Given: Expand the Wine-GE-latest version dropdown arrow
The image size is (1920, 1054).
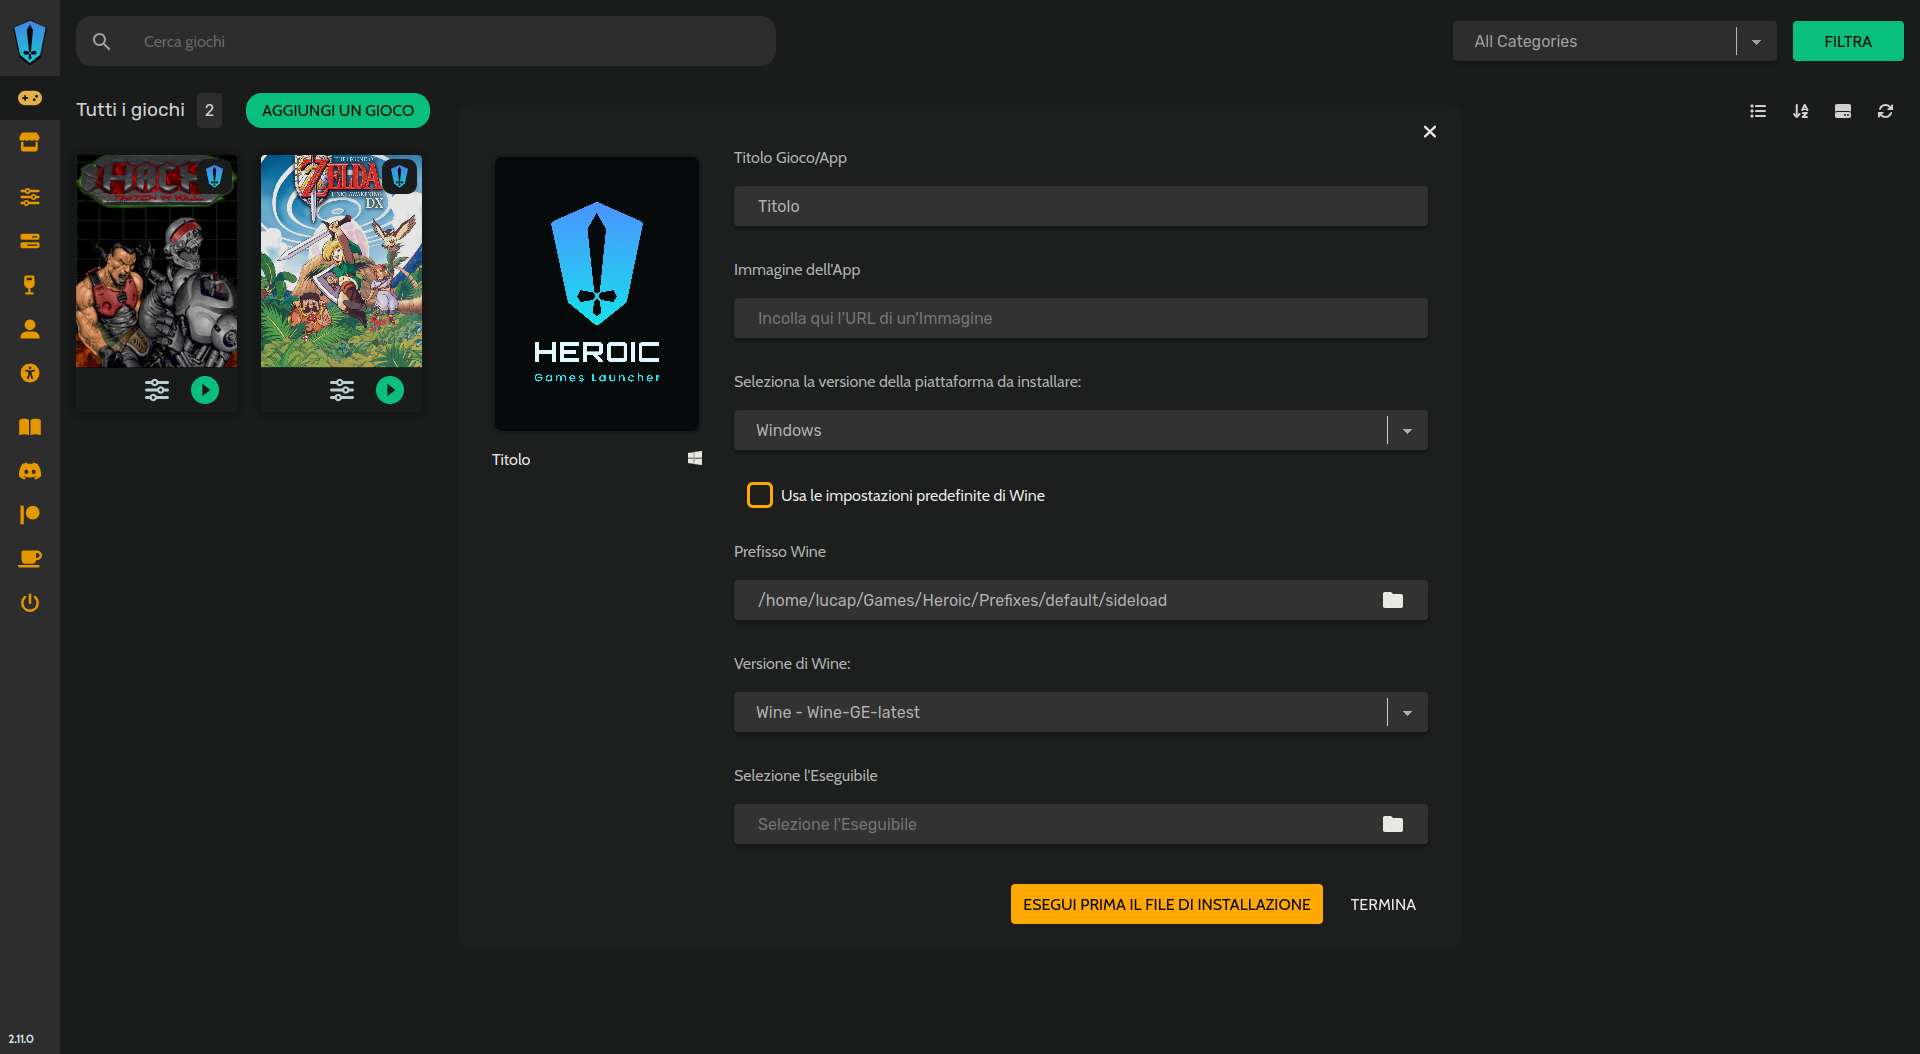Looking at the screenshot, I should click(x=1407, y=713).
